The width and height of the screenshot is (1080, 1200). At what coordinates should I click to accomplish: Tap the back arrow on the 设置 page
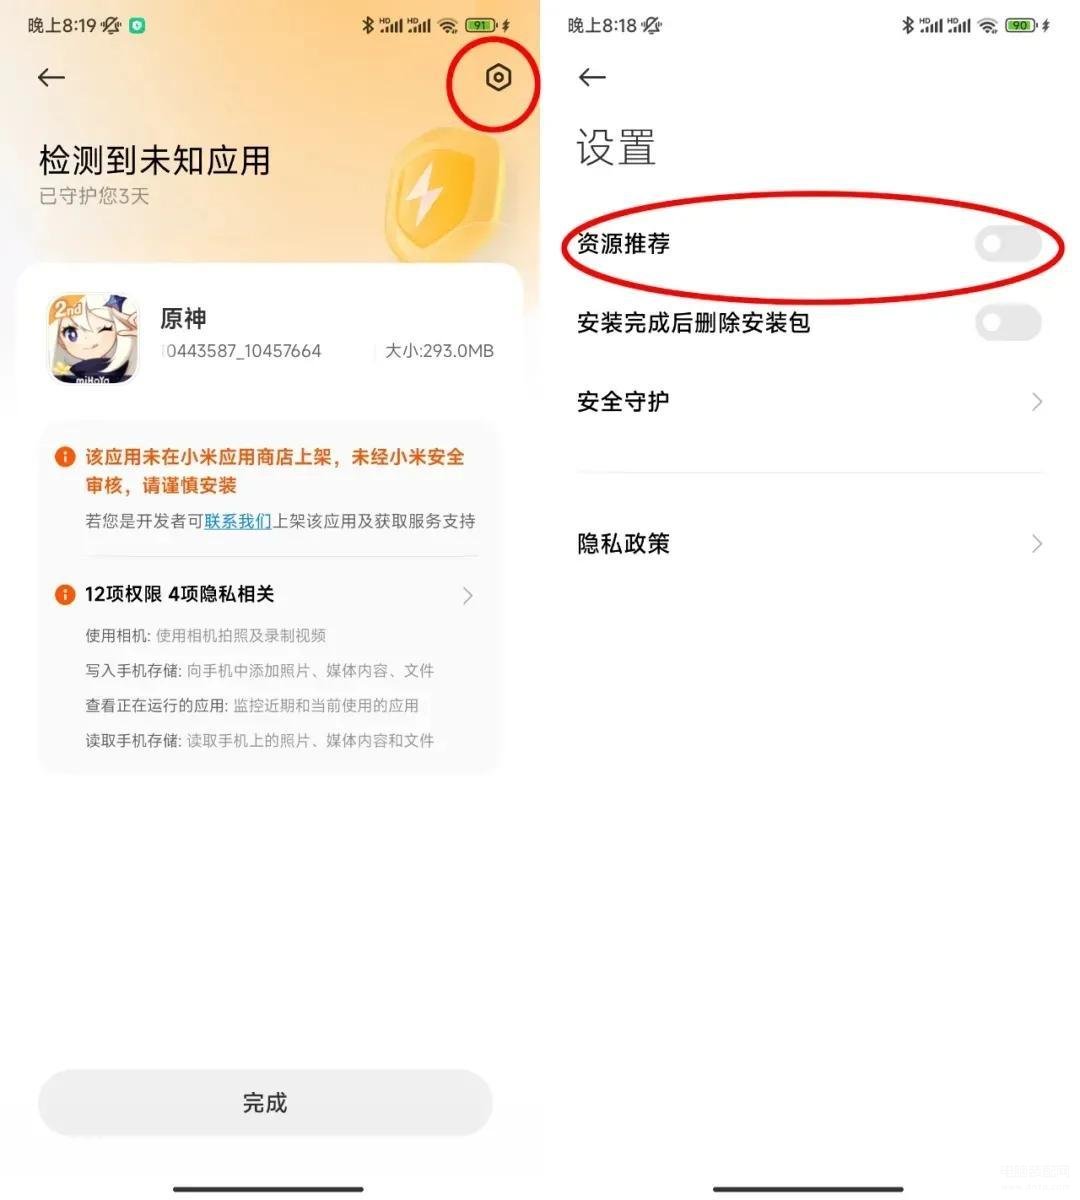pos(592,78)
